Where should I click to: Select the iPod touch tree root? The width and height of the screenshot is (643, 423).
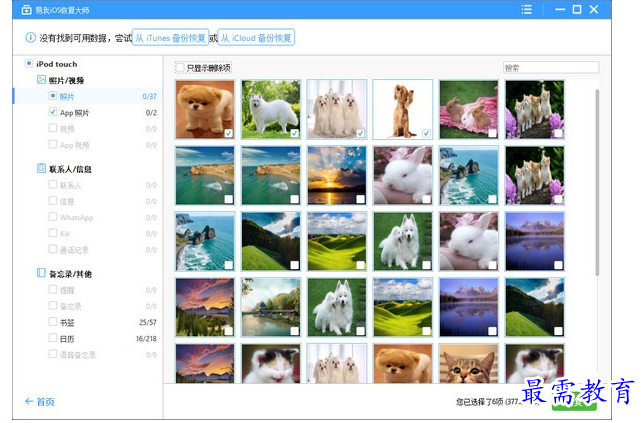[57, 64]
